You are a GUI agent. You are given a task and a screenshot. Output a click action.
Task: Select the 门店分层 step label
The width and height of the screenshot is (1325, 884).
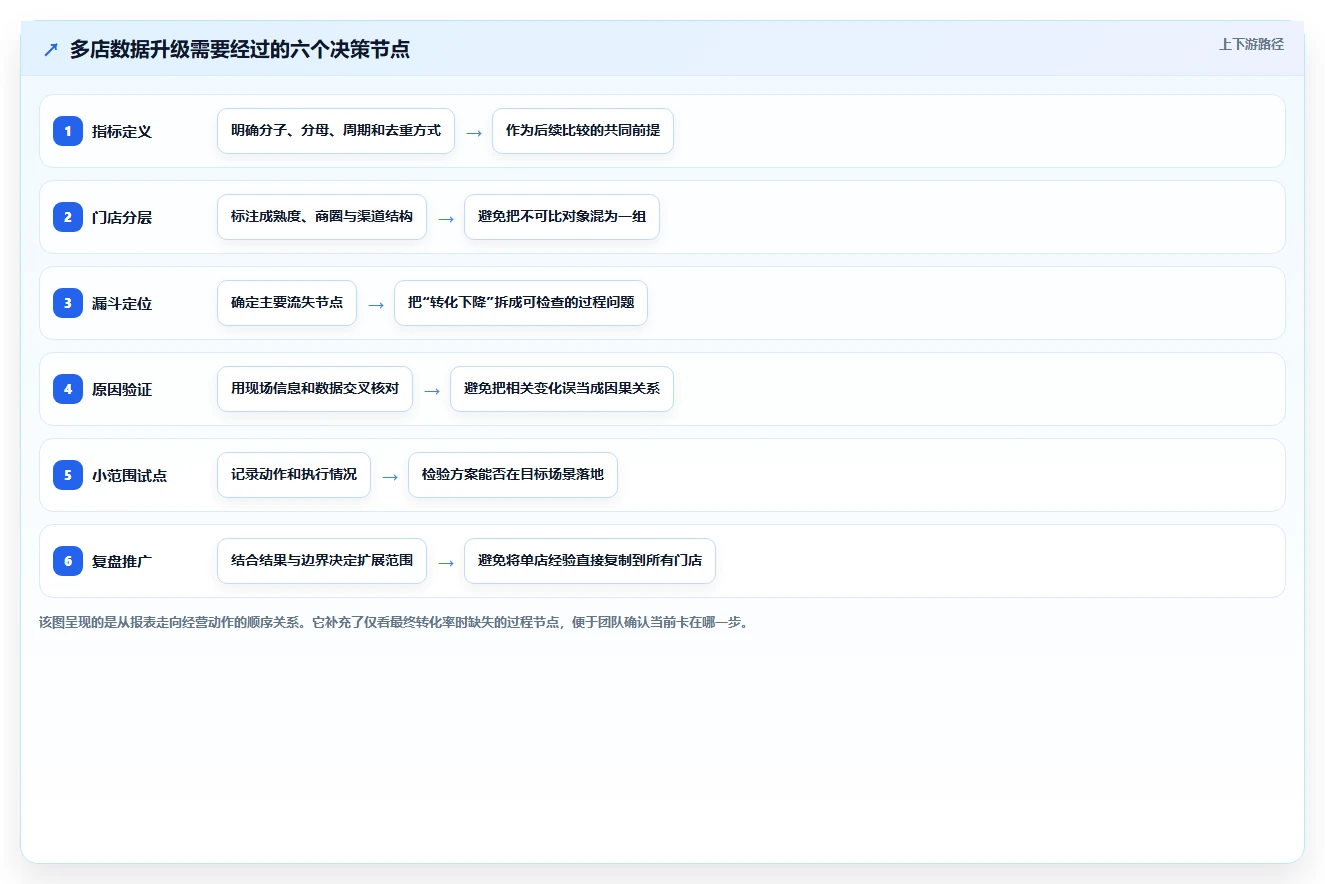click(x=122, y=217)
